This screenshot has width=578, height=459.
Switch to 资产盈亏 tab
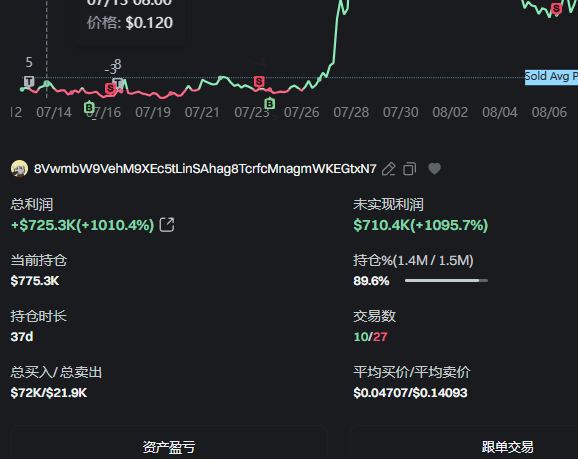click(x=169, y=447)
